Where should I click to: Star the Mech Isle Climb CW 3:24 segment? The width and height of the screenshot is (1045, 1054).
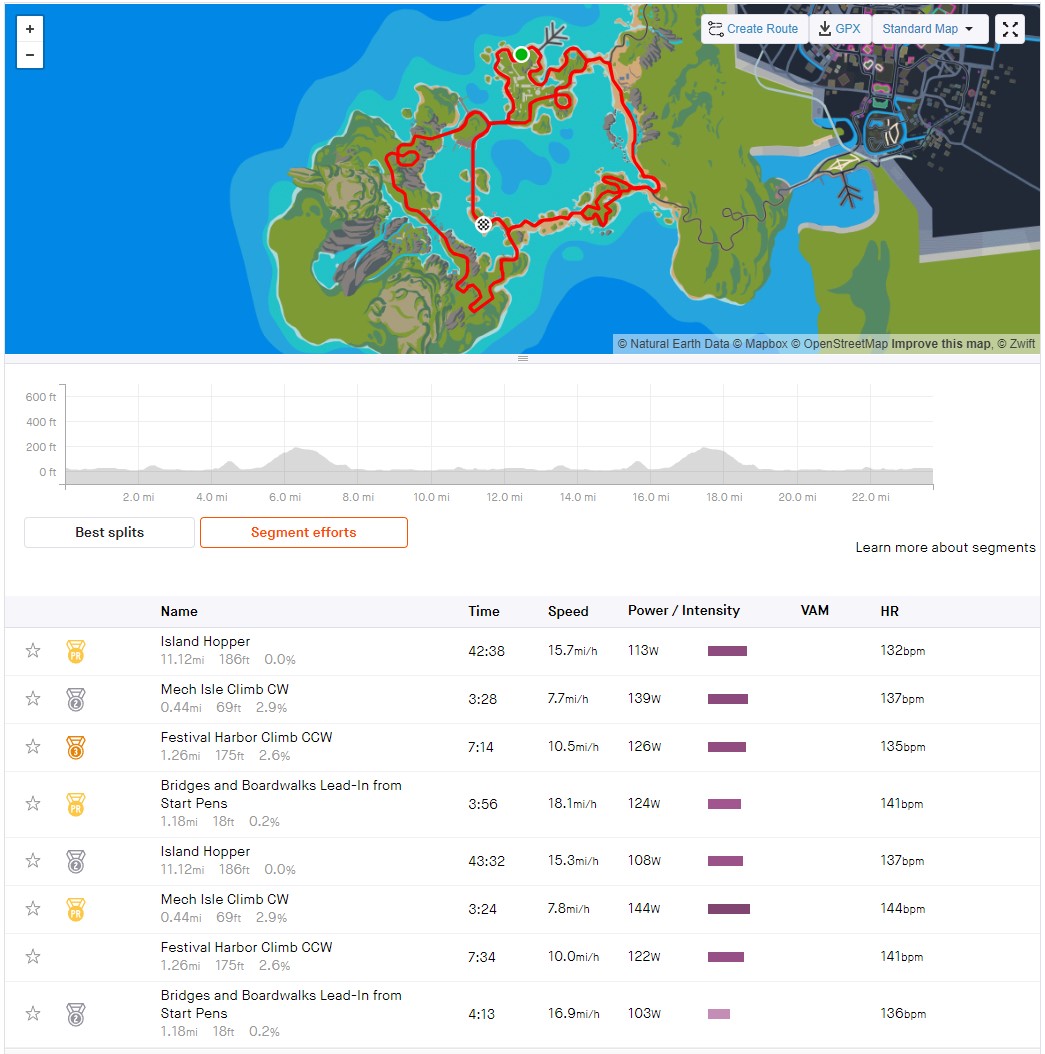(33, 909)
